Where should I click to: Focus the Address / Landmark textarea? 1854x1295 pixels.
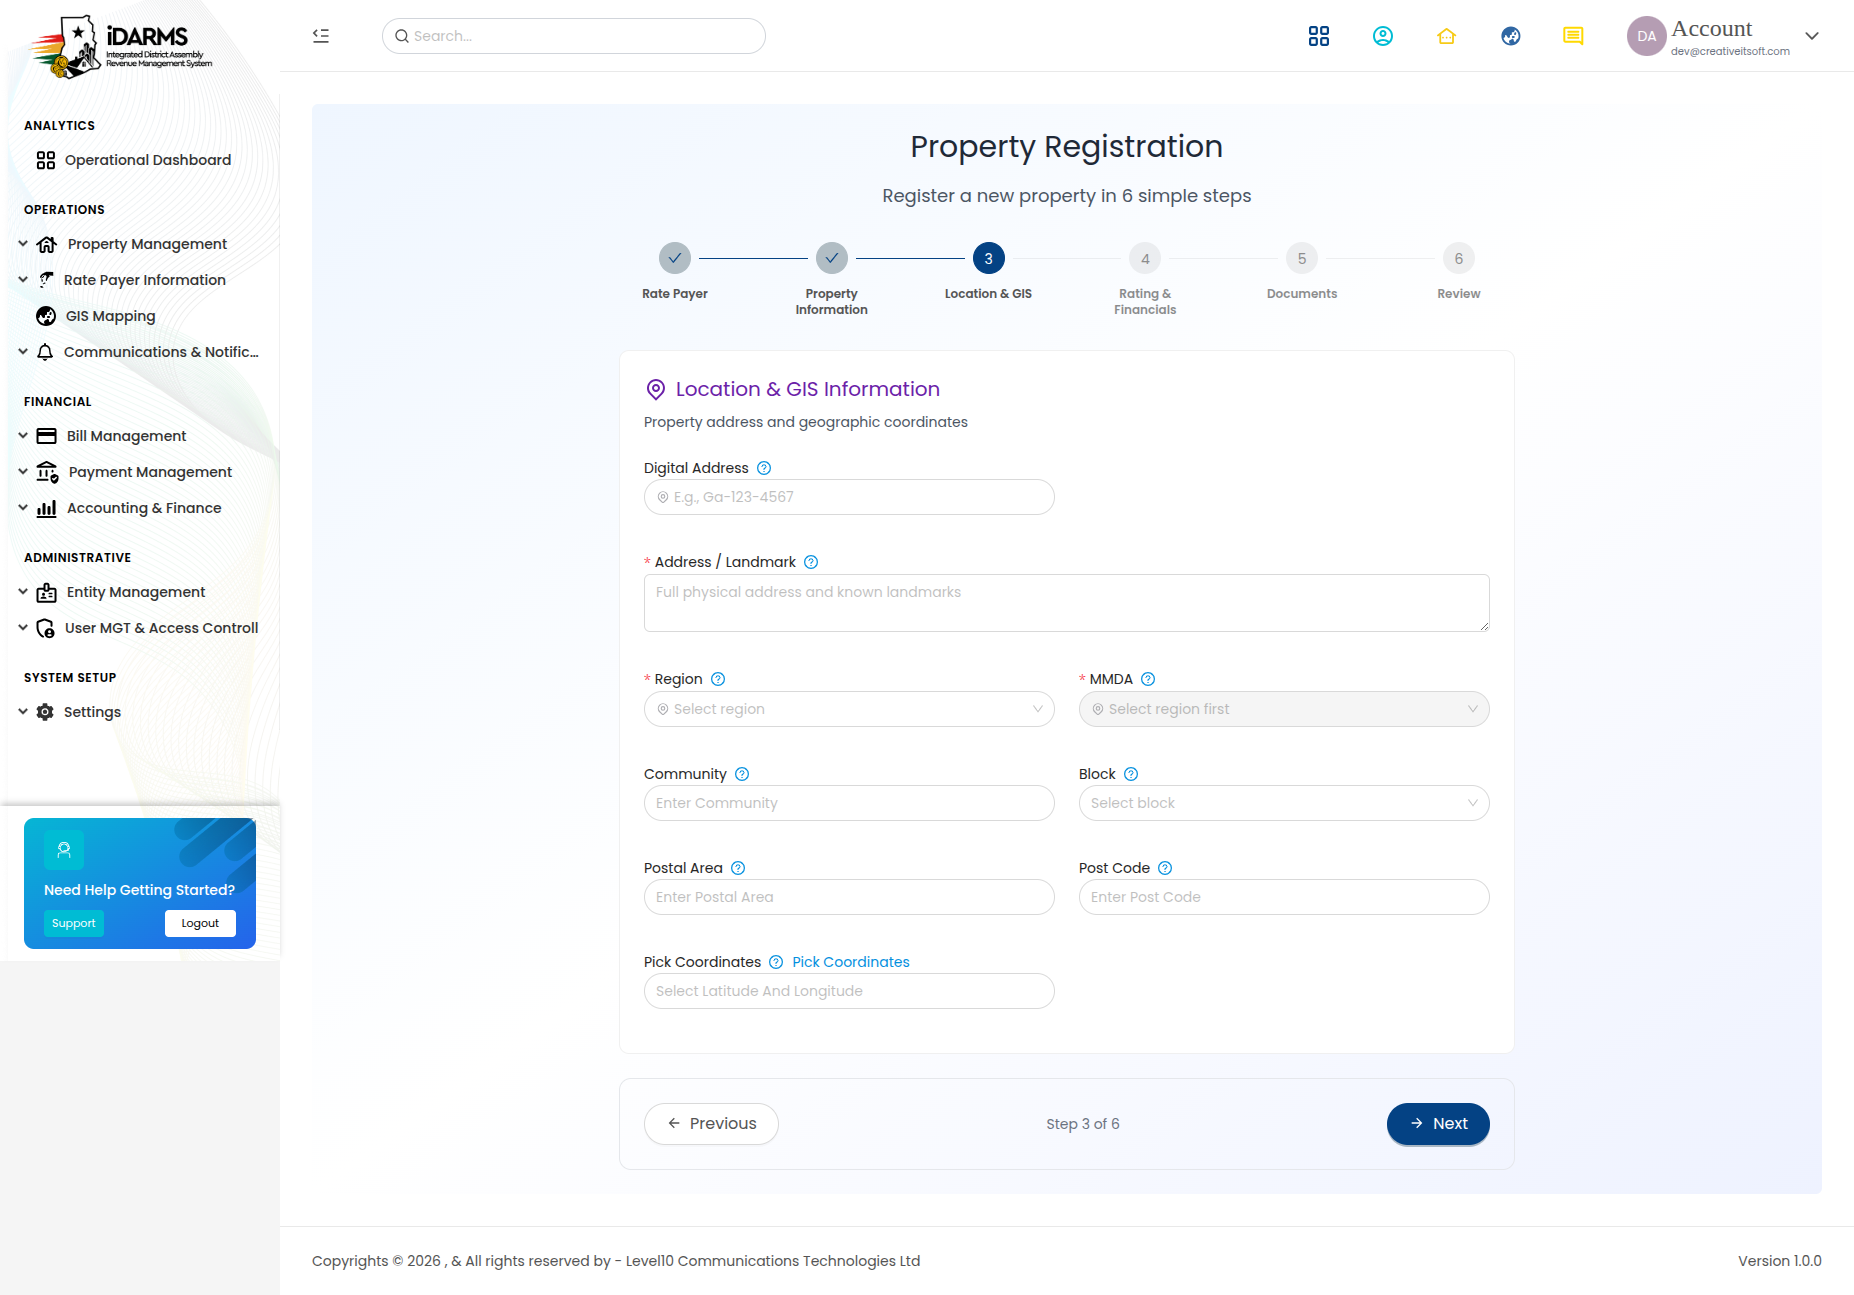click(x=1067, y=603)
